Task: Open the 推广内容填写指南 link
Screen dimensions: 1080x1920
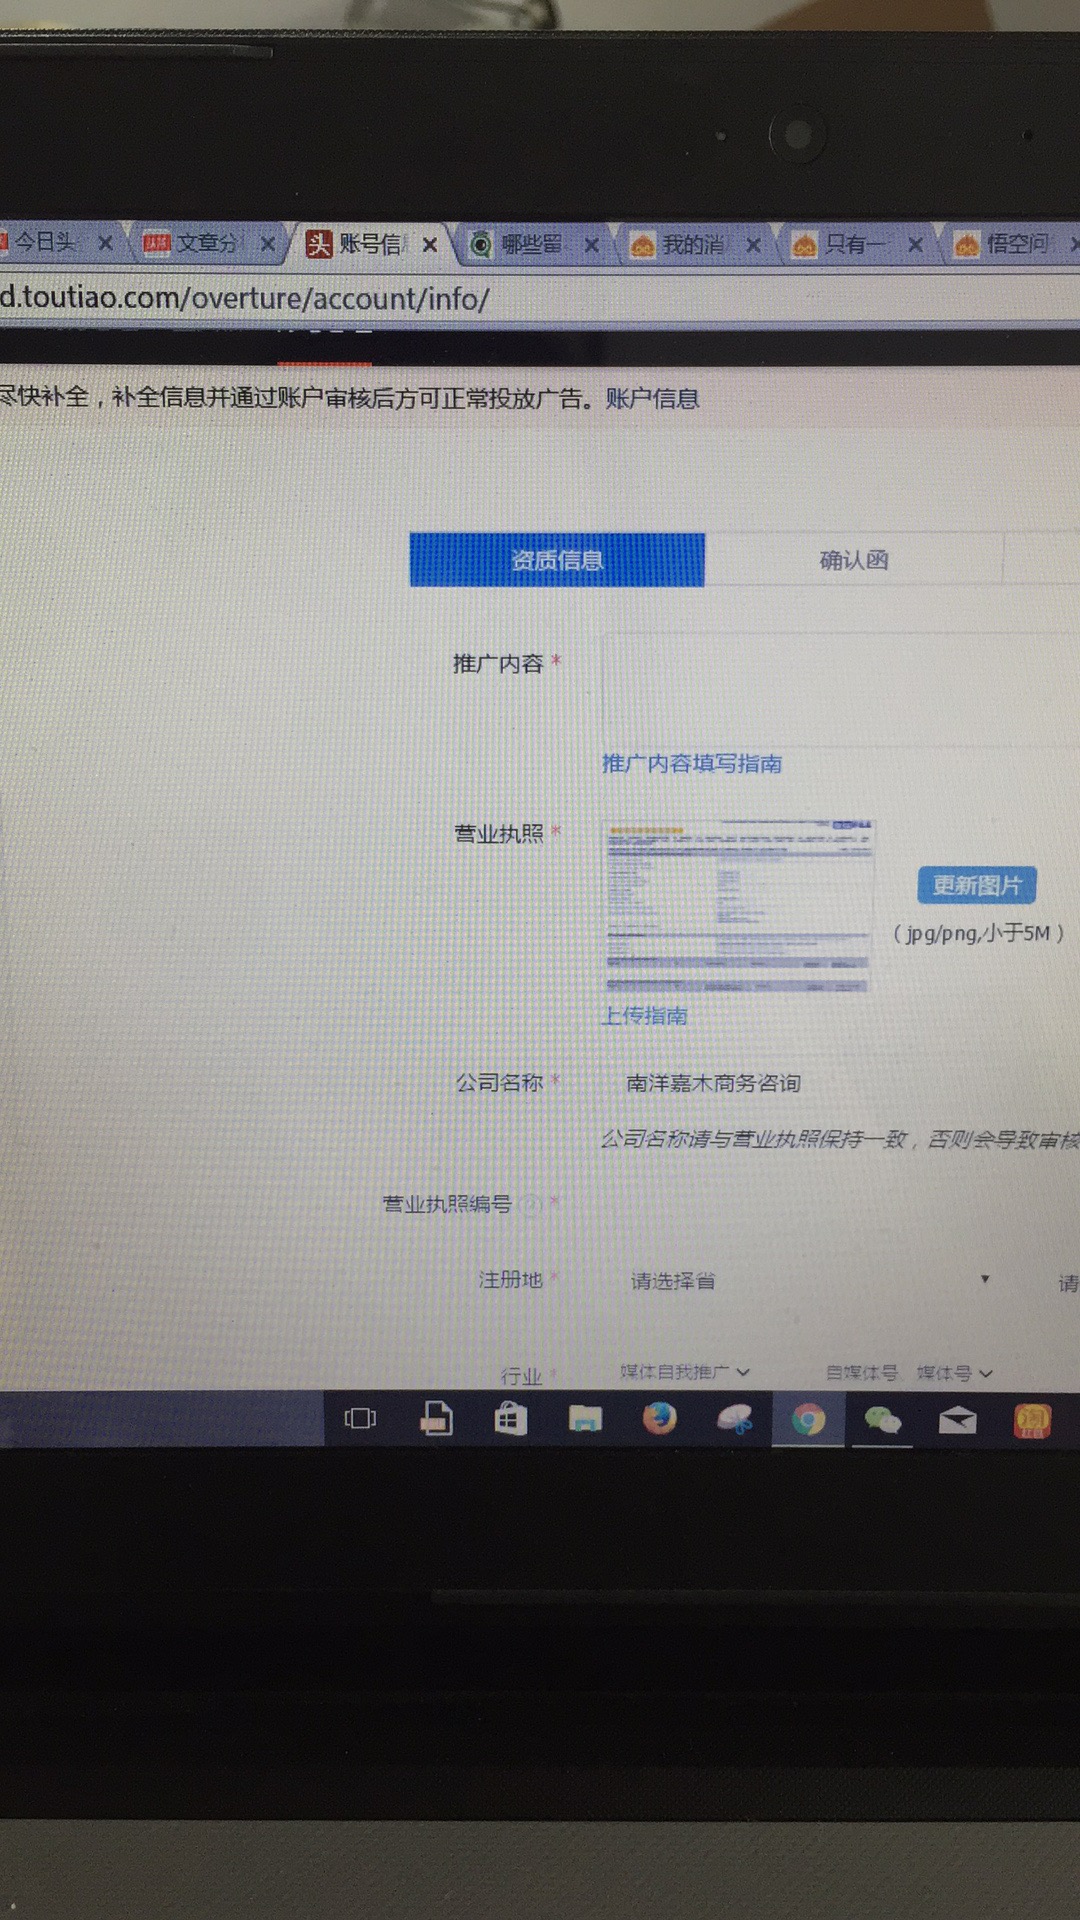Action: pyautogui.click(x=692, y=764)
